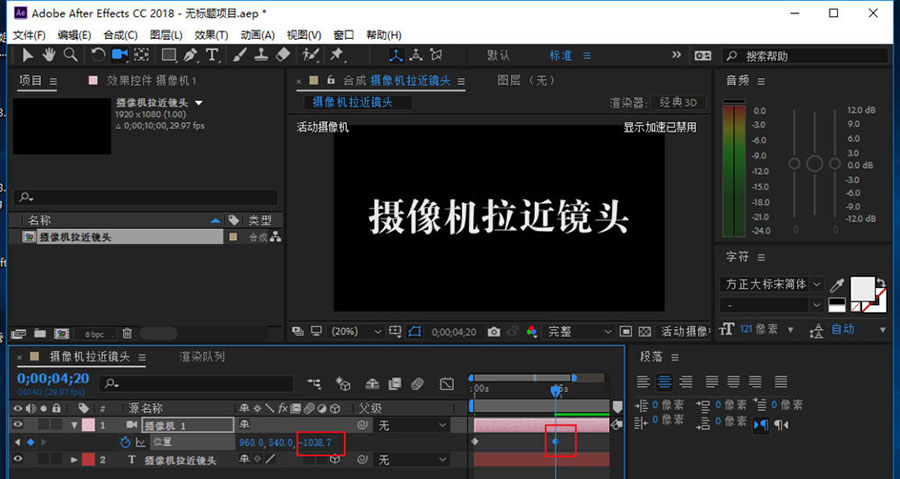Toggle visibility of the text layer 2
This screenshot has width=900, height=479.
point(20,459)
